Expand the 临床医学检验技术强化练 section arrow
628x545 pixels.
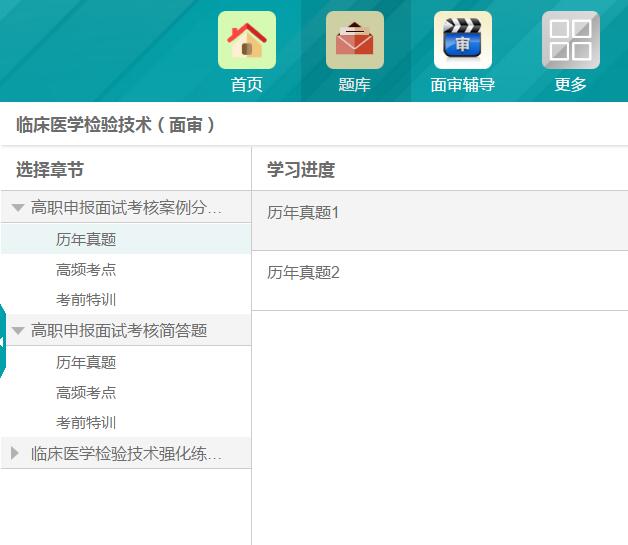pos(15,453)
